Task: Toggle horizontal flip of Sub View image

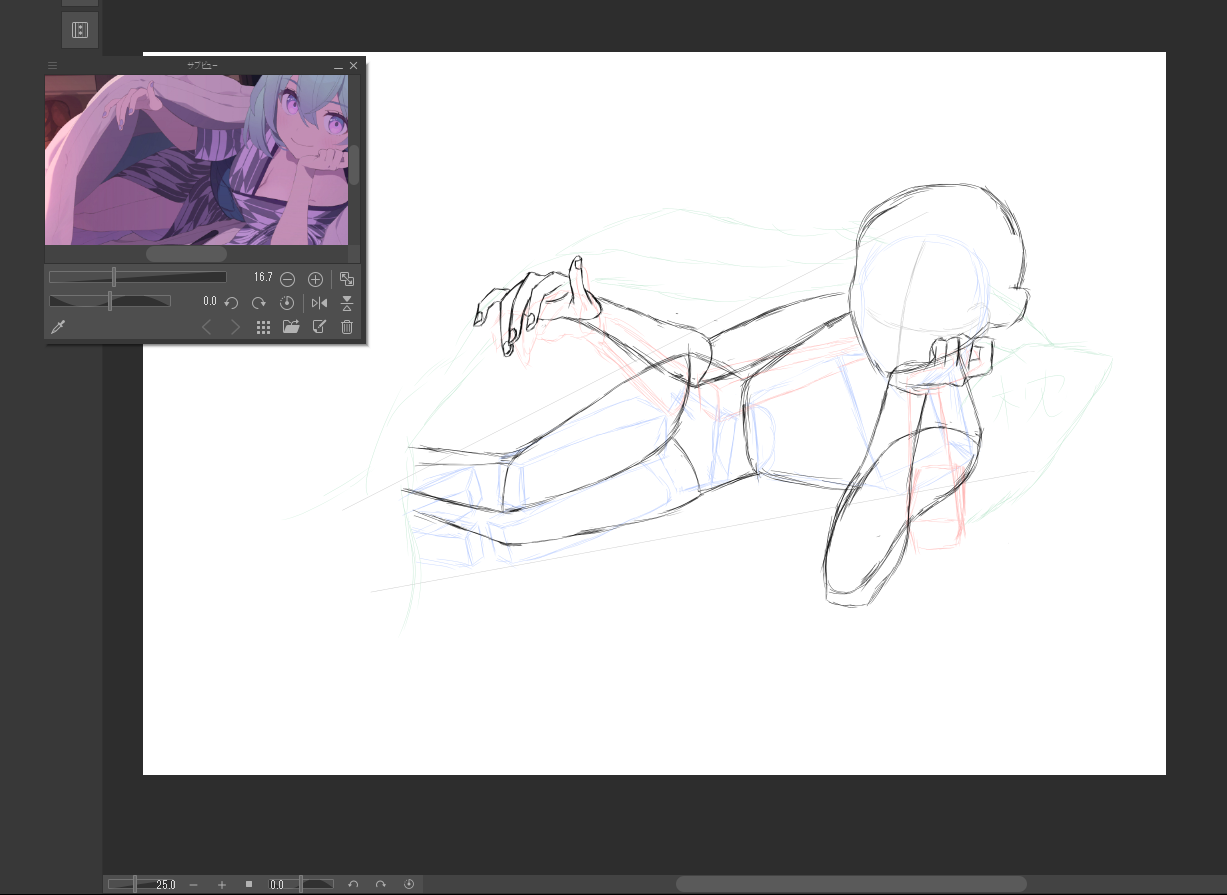Action: pos(319,302)
